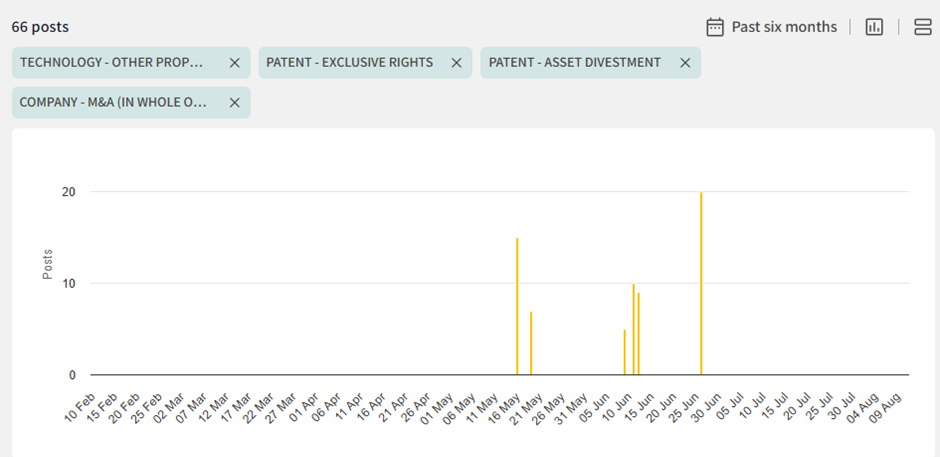Click the shortest bar near 05 Jun
Image resolution: width=940 pixels, height=457 pixels.
pos(625,353)
